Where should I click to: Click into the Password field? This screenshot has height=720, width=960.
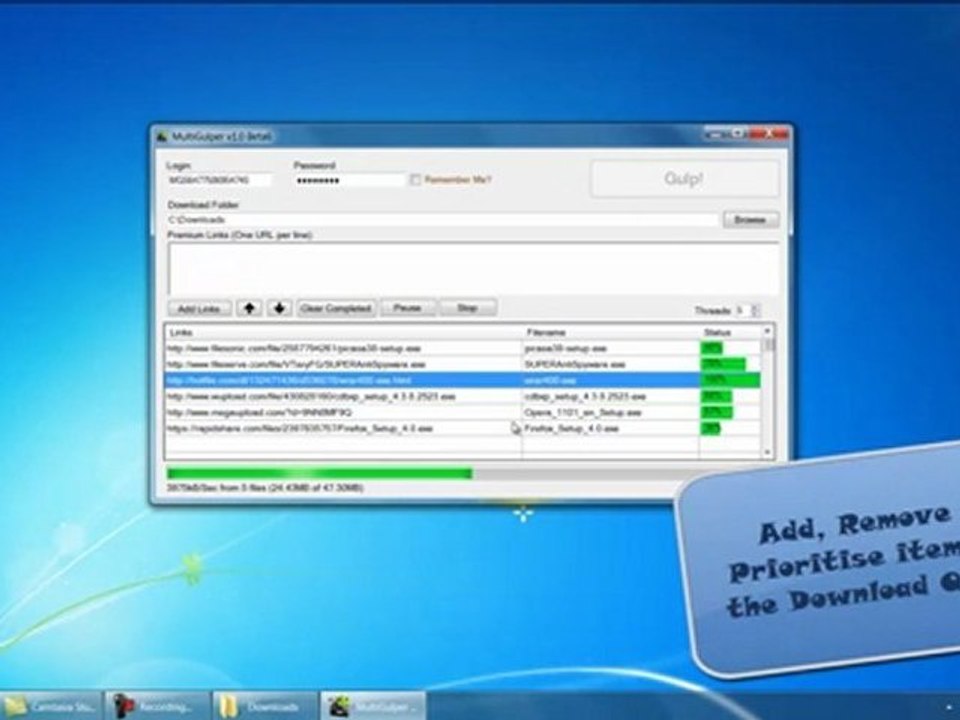pos(350,180)
